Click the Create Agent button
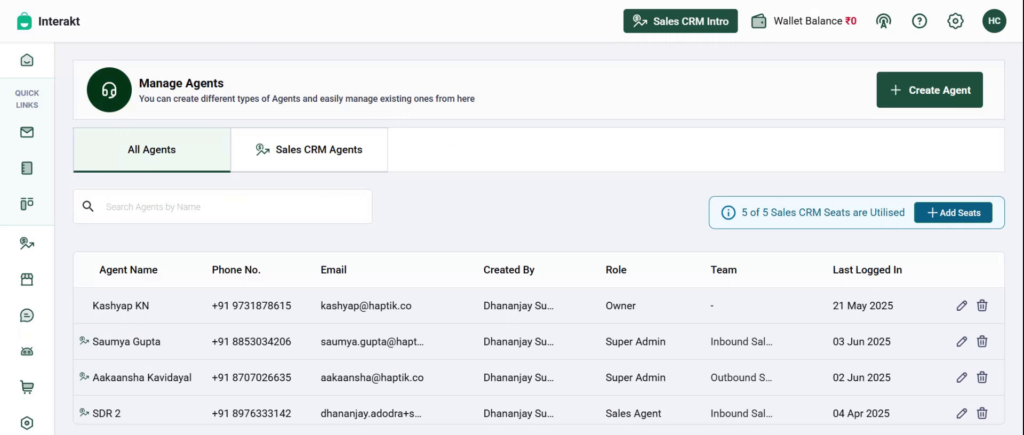The image size is (1024, 435). click(929, 90)
